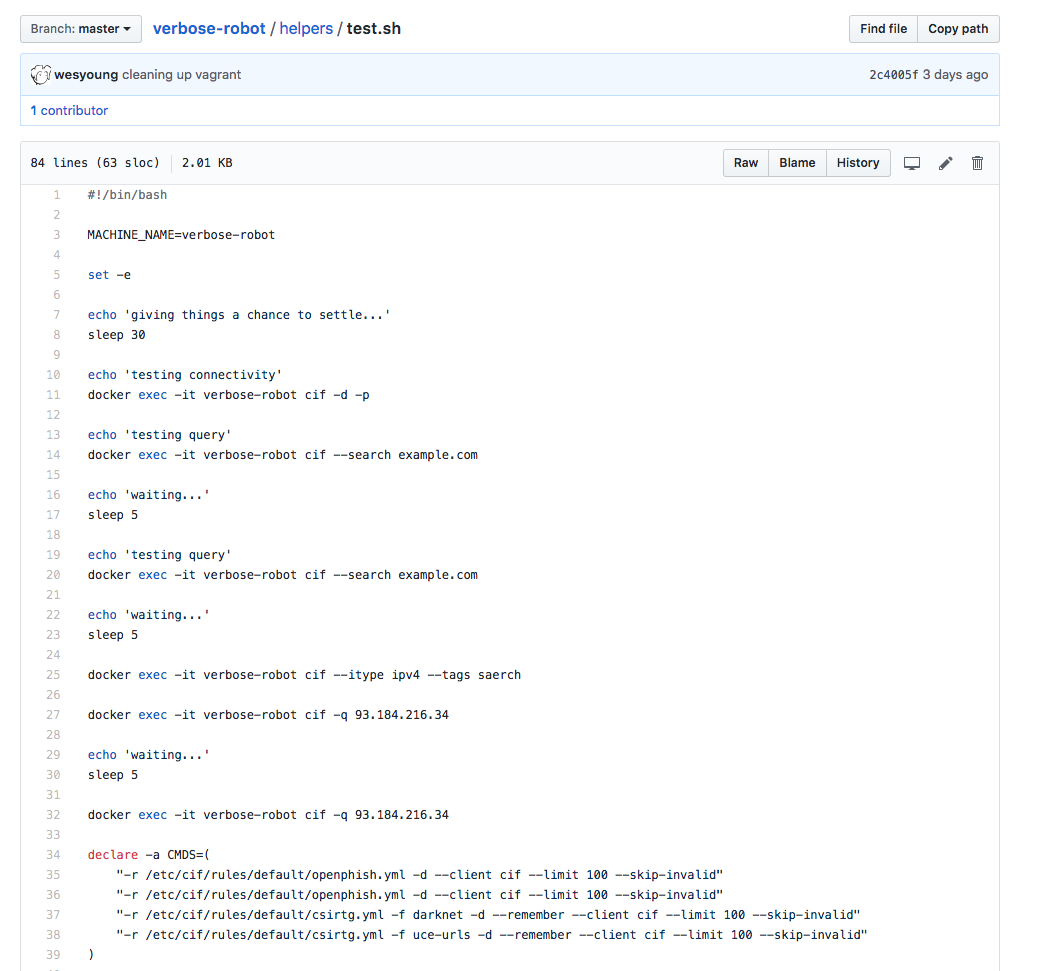Open the Blame view

[x=797, y=163]
